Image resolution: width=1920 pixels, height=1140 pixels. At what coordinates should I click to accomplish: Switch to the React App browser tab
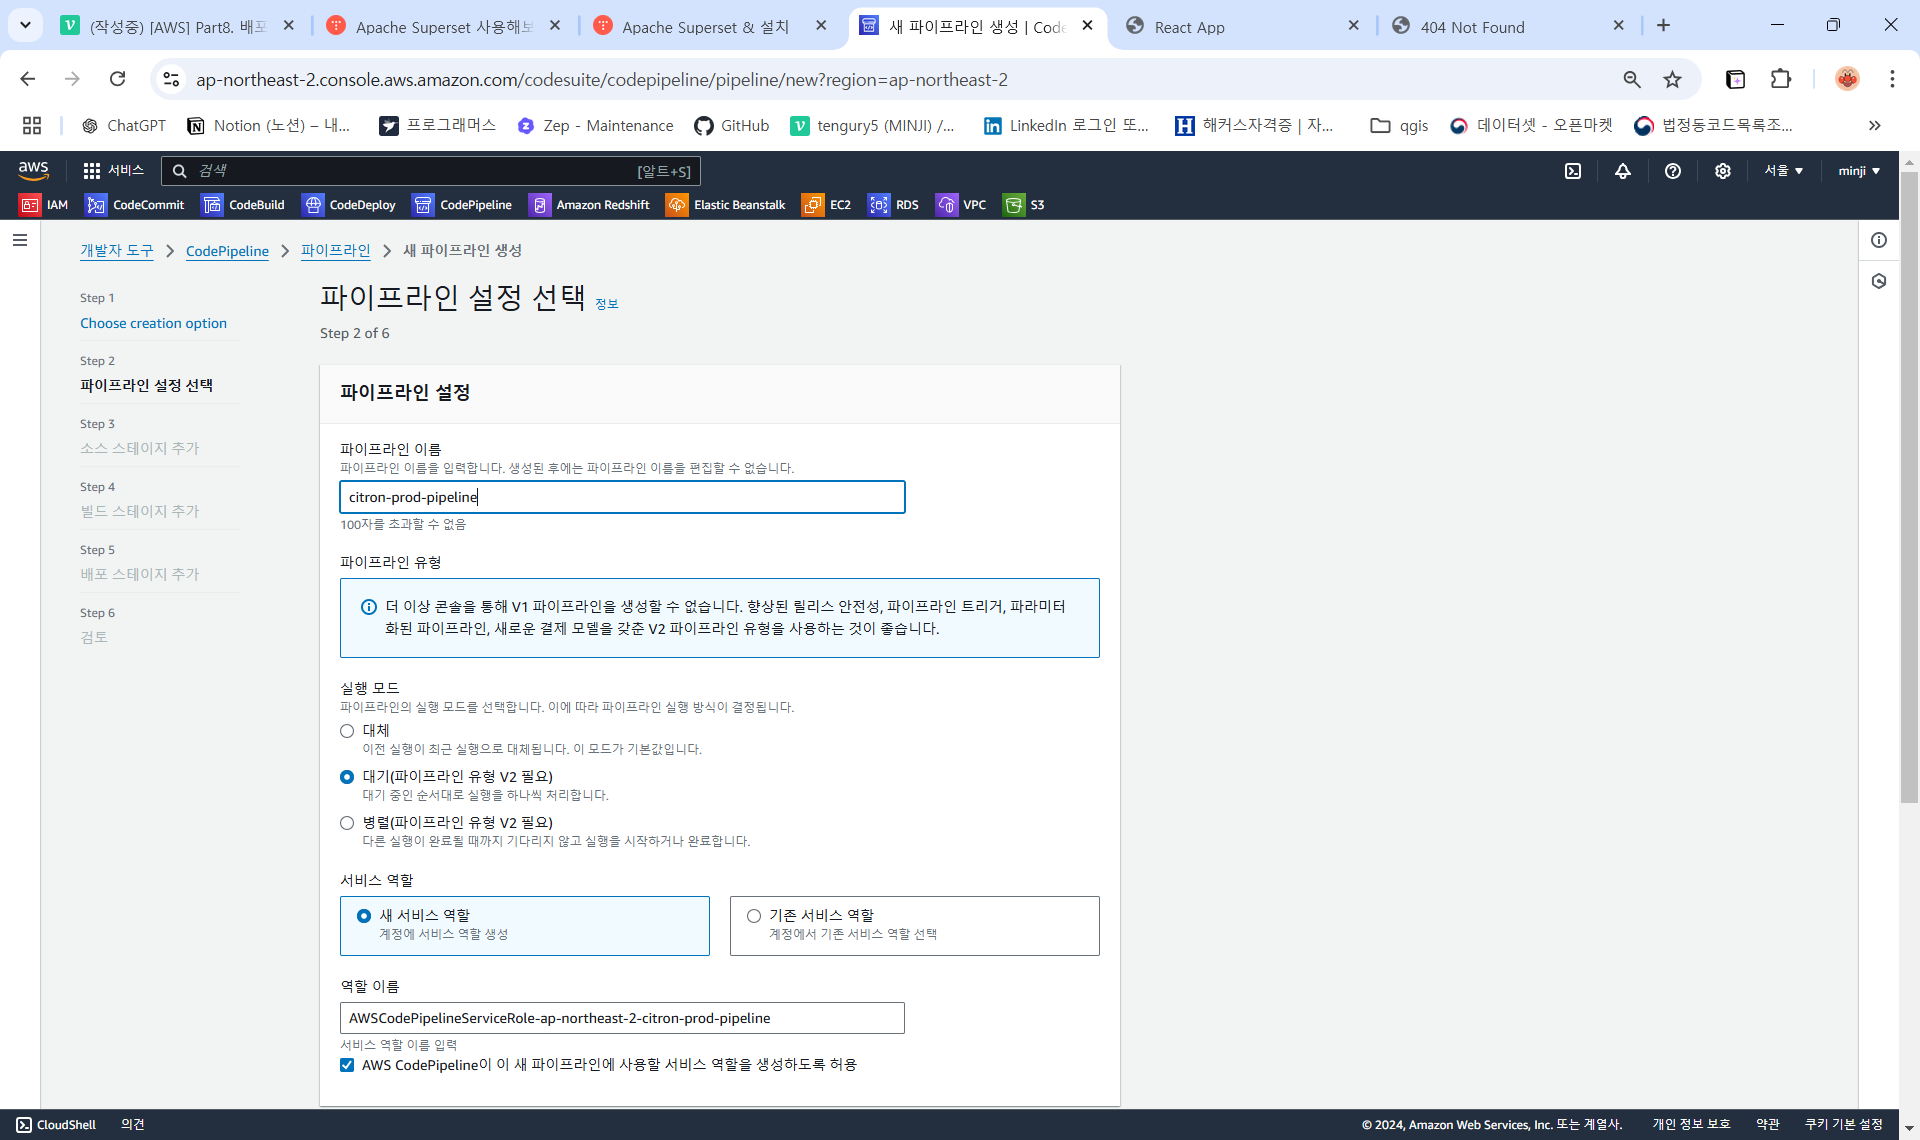point(1189,27)
